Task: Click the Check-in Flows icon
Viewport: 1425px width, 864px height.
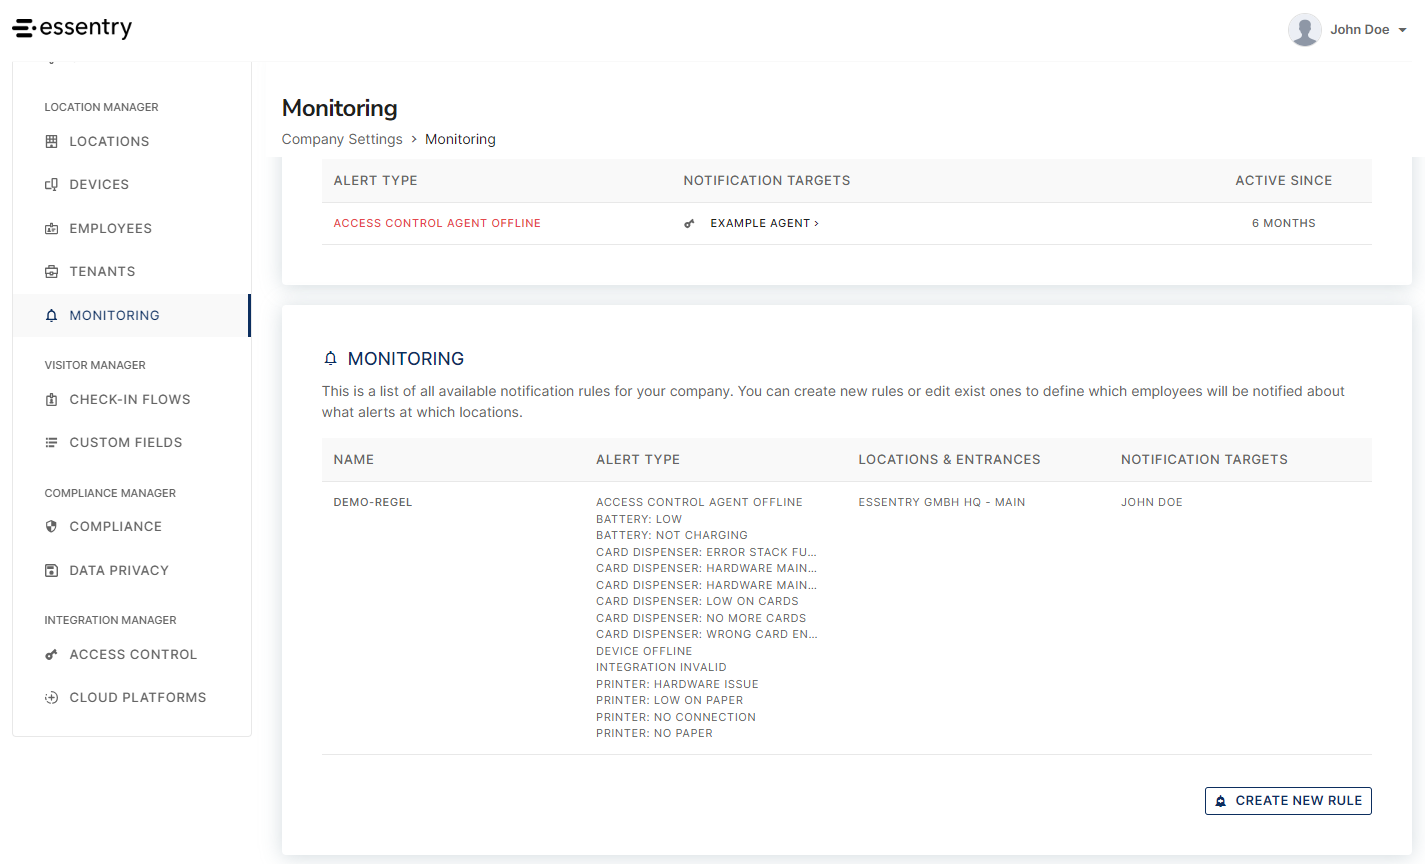Action: pyautogui.click(x=52, y=400)
